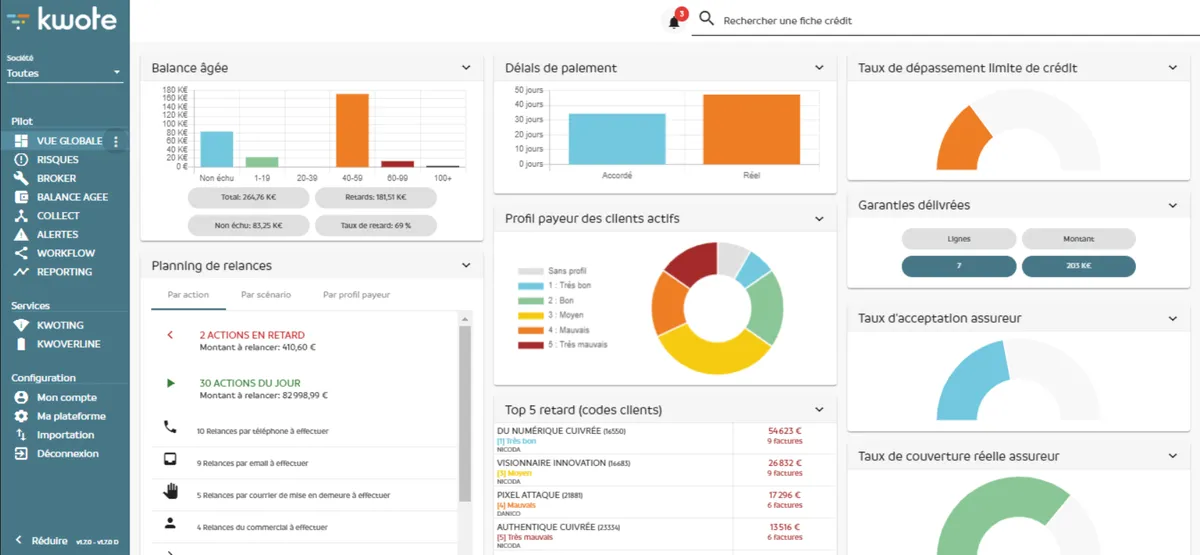Image resolution: width=1200 pixels, height=555 pixels.
Task: Click the red back arrow beside actions en retard
Action: click(170, 335)
